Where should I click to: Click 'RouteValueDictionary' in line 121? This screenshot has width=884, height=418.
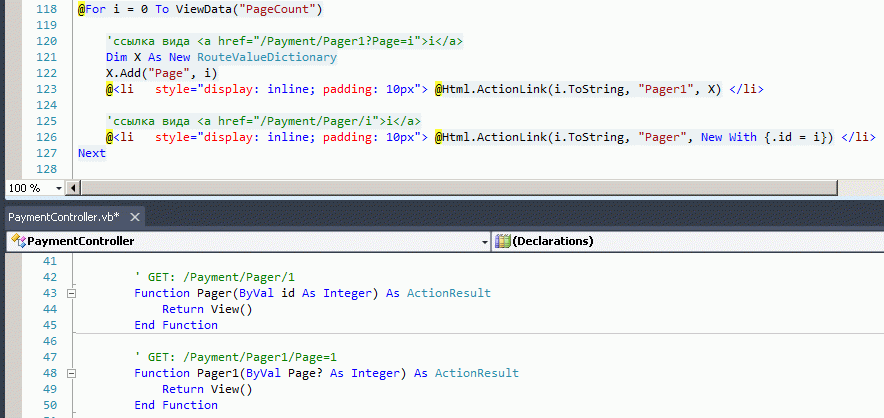(267, 58)
